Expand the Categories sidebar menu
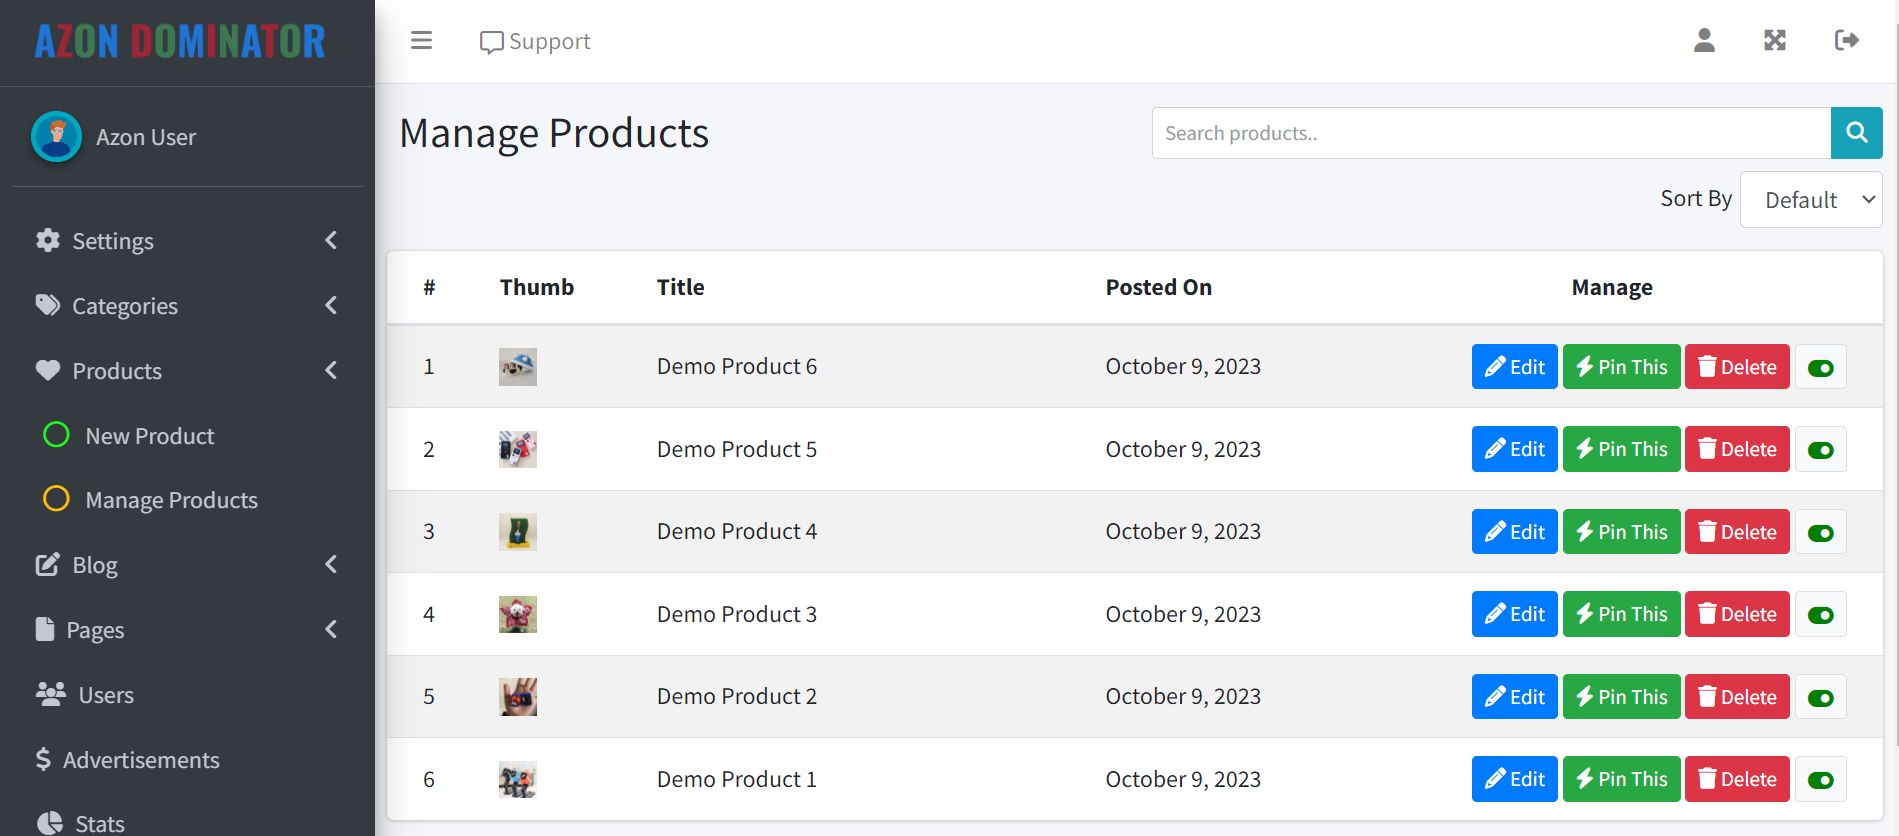This screenshot has height=836, width=1899. tap(124, 306)
